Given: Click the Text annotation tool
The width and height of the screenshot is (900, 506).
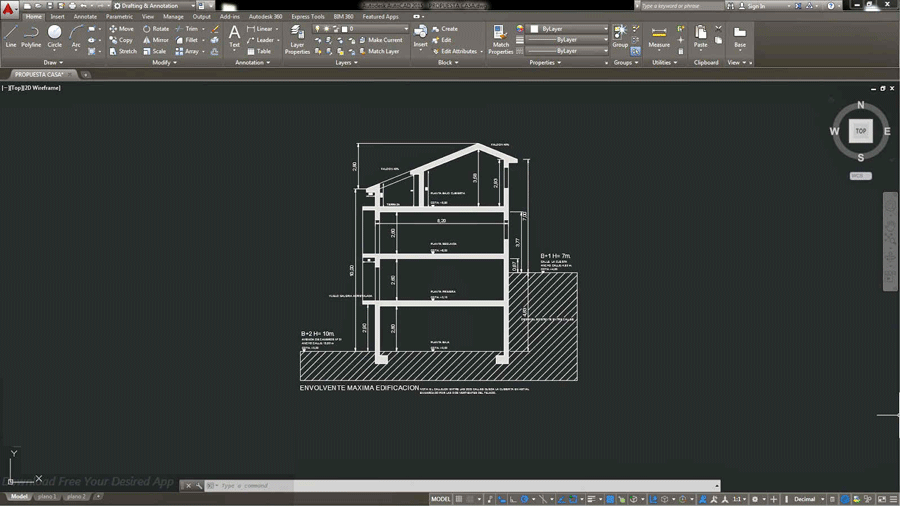Looking at the screenshot, I should tap(234, 36).
